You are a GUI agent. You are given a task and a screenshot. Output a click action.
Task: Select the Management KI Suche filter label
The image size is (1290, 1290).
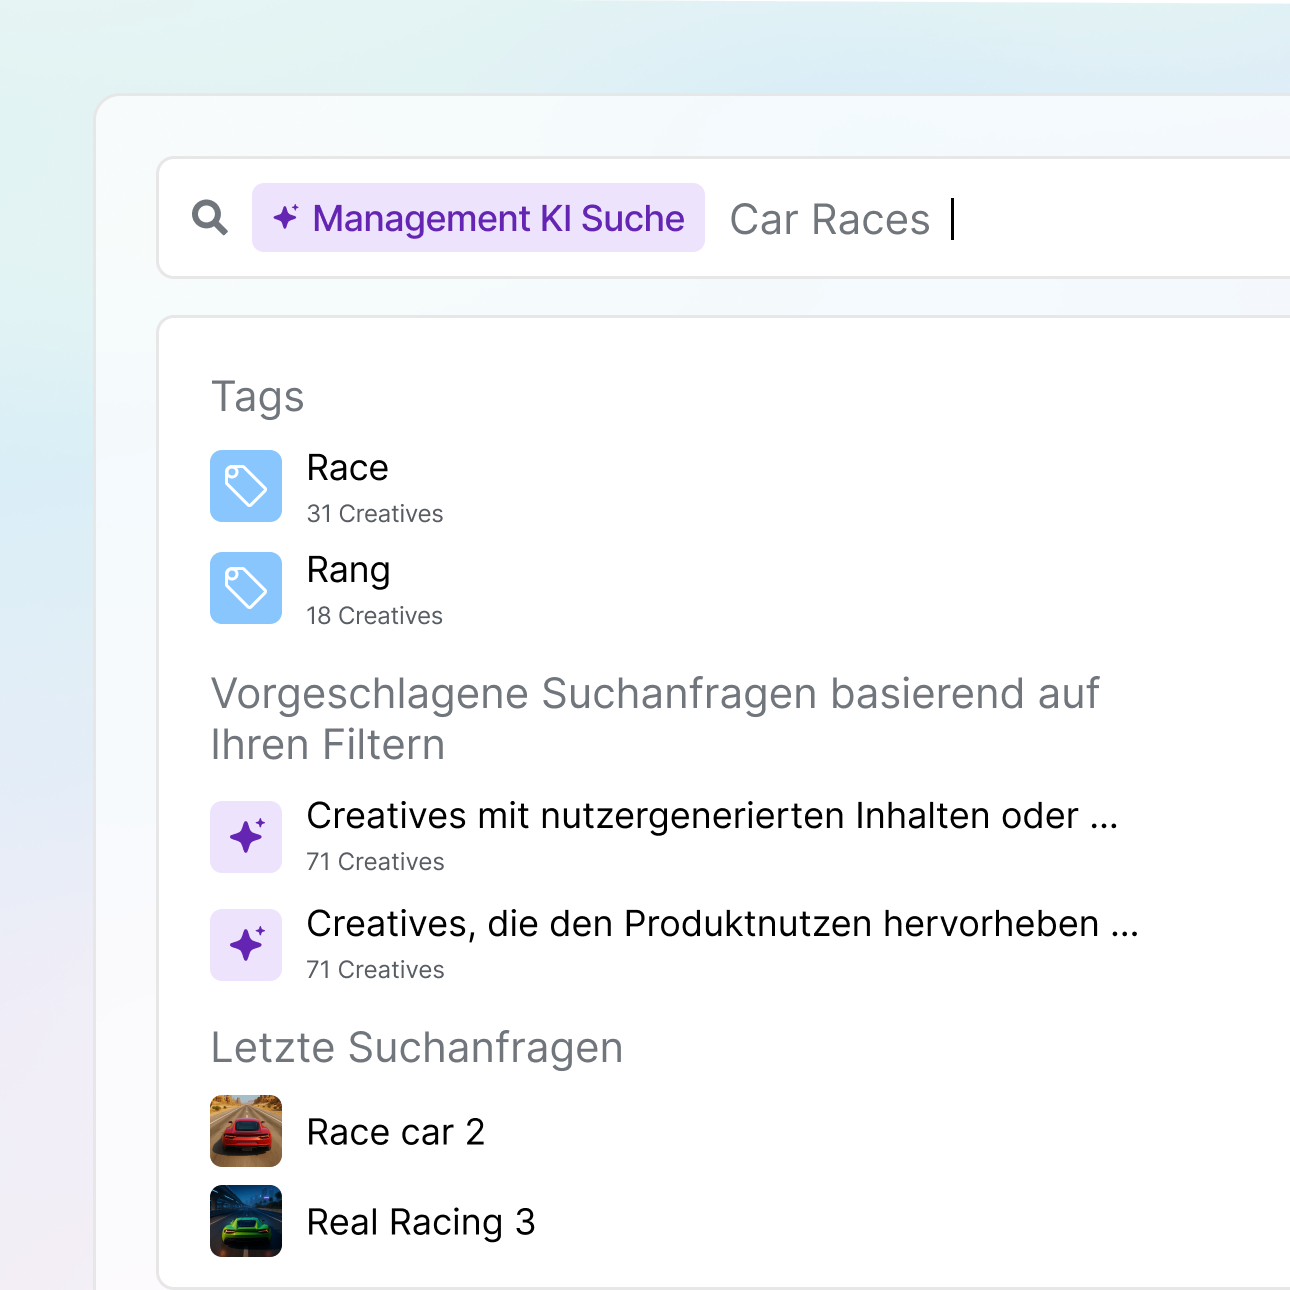pyautogui.click(x=498, y=218)
